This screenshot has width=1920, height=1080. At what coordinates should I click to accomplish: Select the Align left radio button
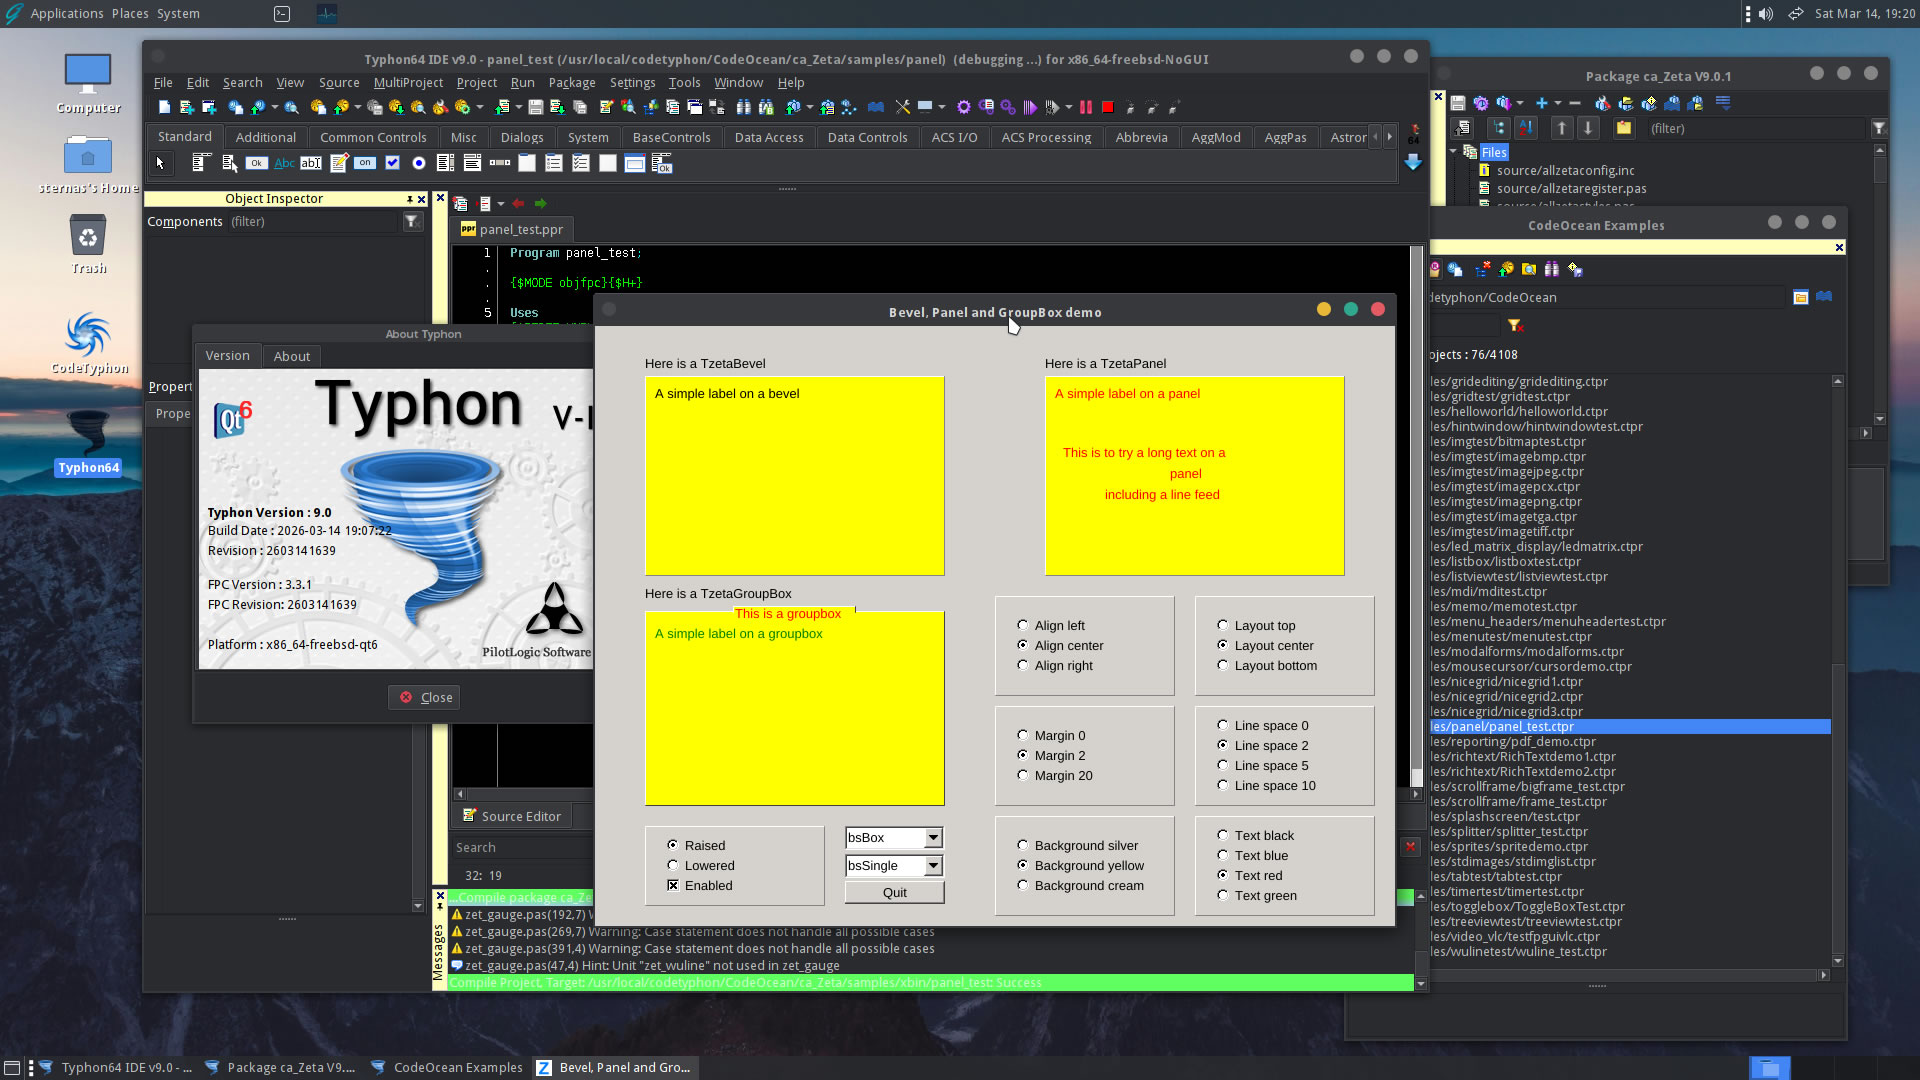pos(1023,625)
